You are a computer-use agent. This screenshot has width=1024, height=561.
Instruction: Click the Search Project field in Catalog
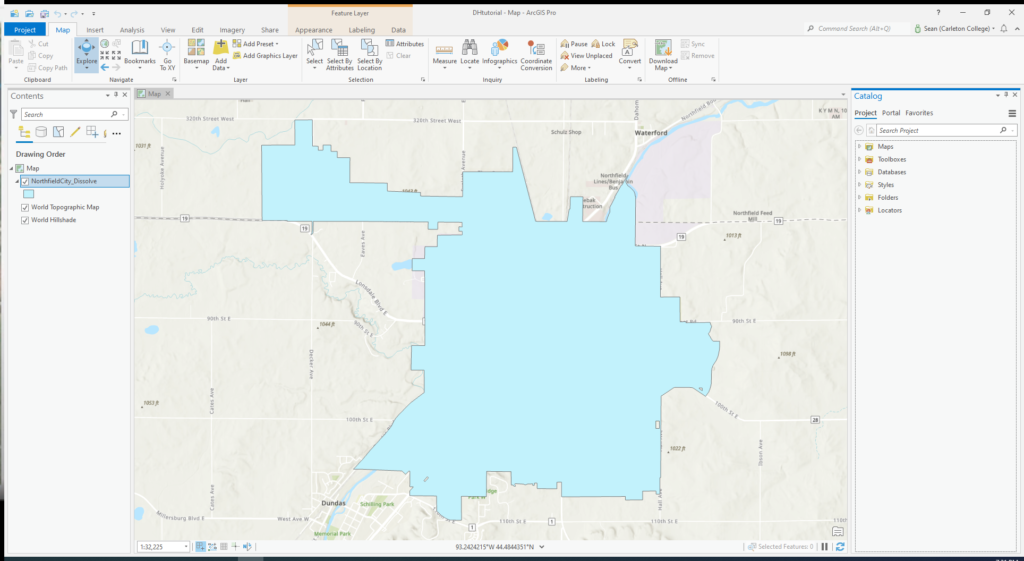tap(946, 131)
